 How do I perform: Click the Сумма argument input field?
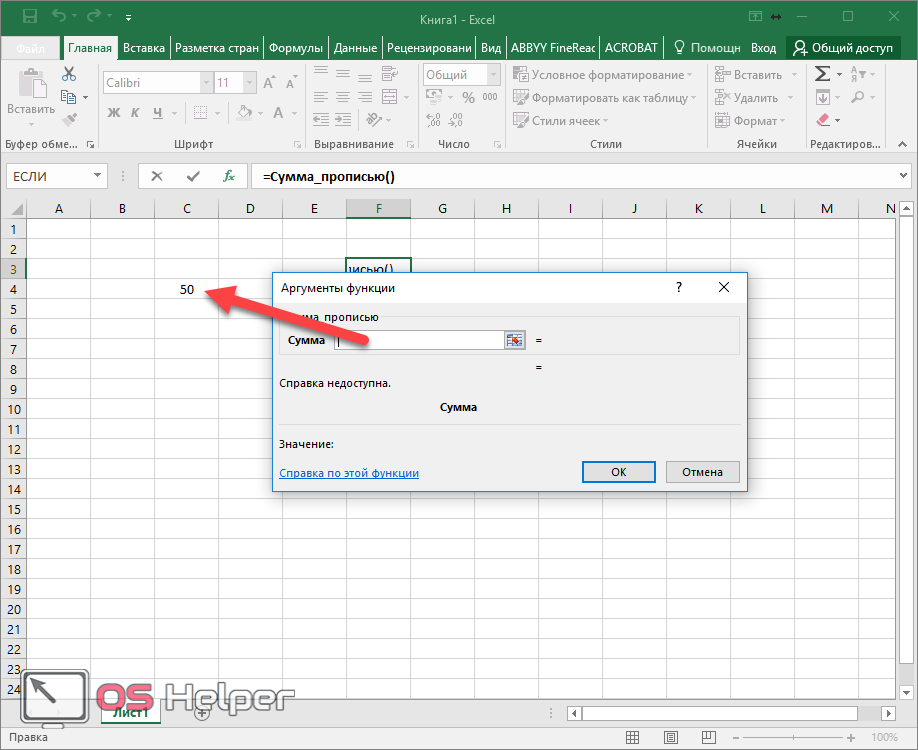click(420, 341)
